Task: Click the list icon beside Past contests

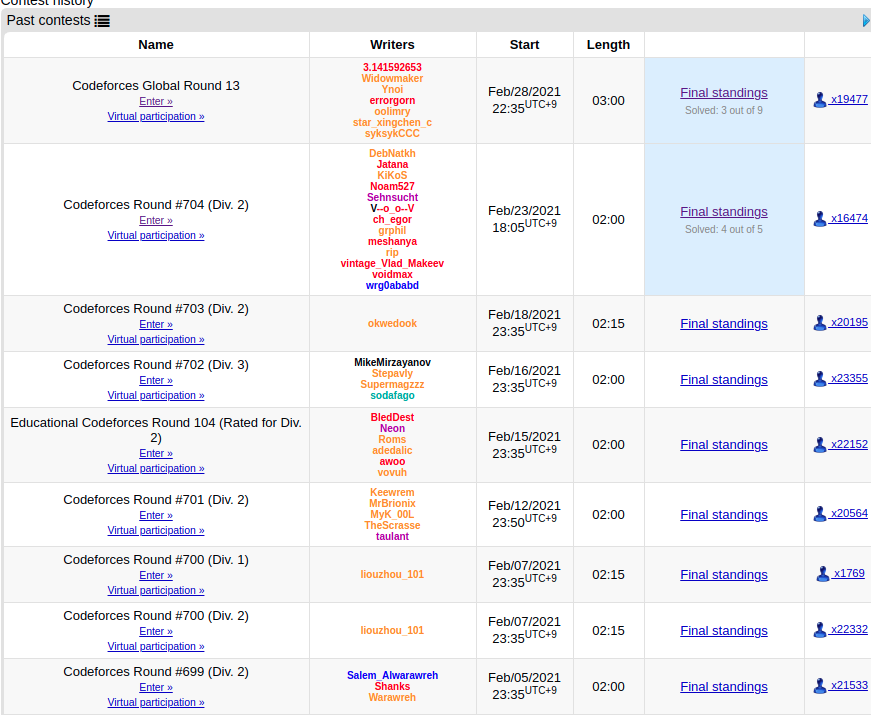Action: [102, 21]
